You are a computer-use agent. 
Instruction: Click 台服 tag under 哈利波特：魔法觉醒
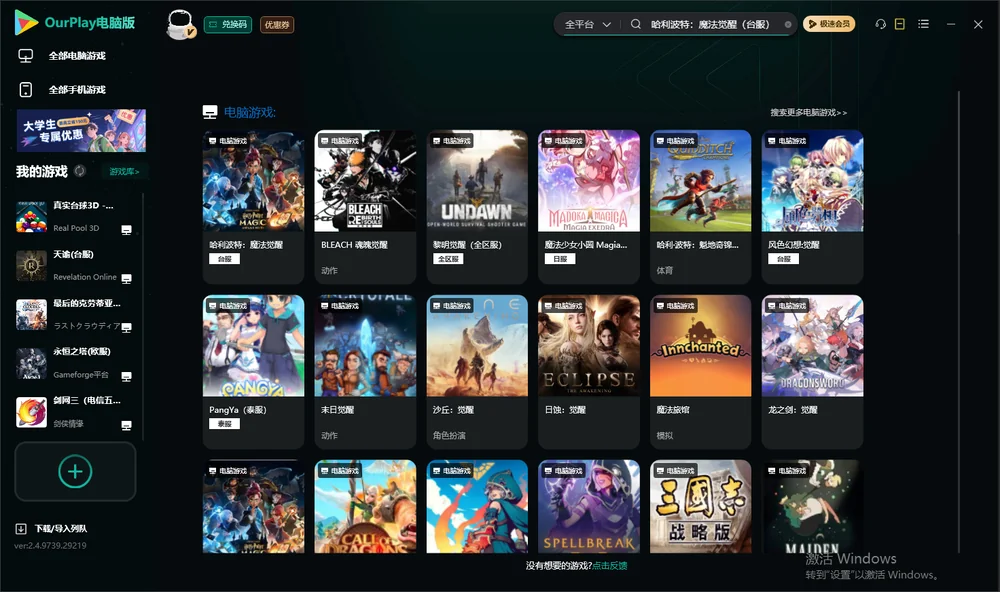224,259
